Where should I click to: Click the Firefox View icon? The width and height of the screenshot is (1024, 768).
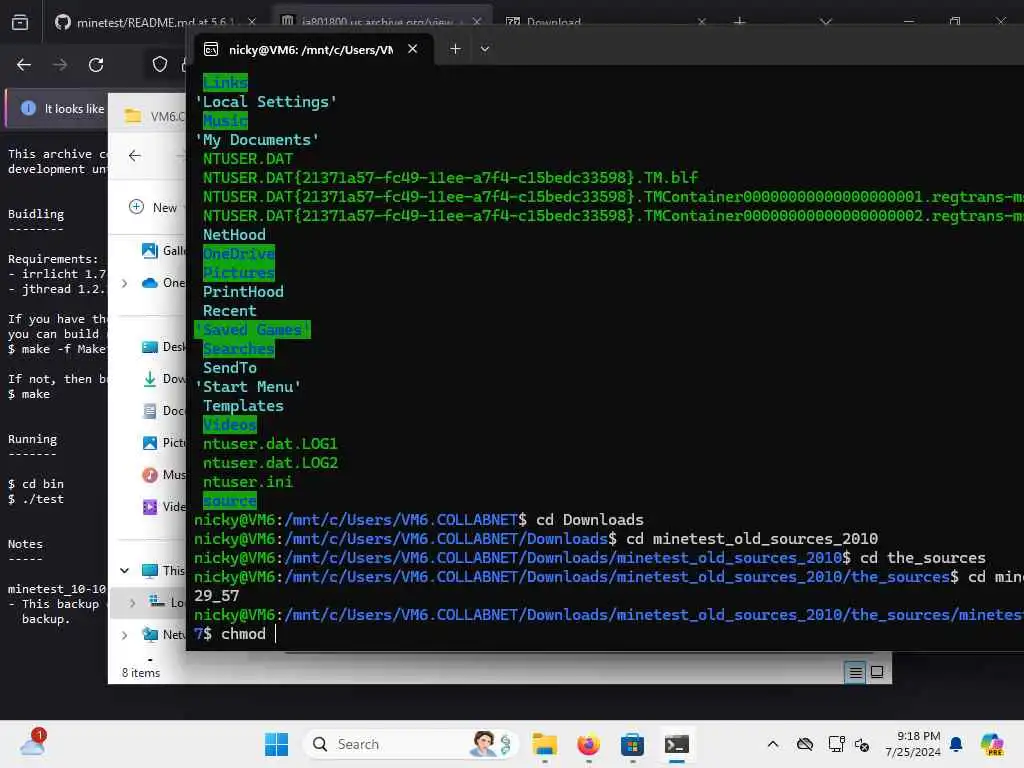pyautogui.click(x=20, y=23)
